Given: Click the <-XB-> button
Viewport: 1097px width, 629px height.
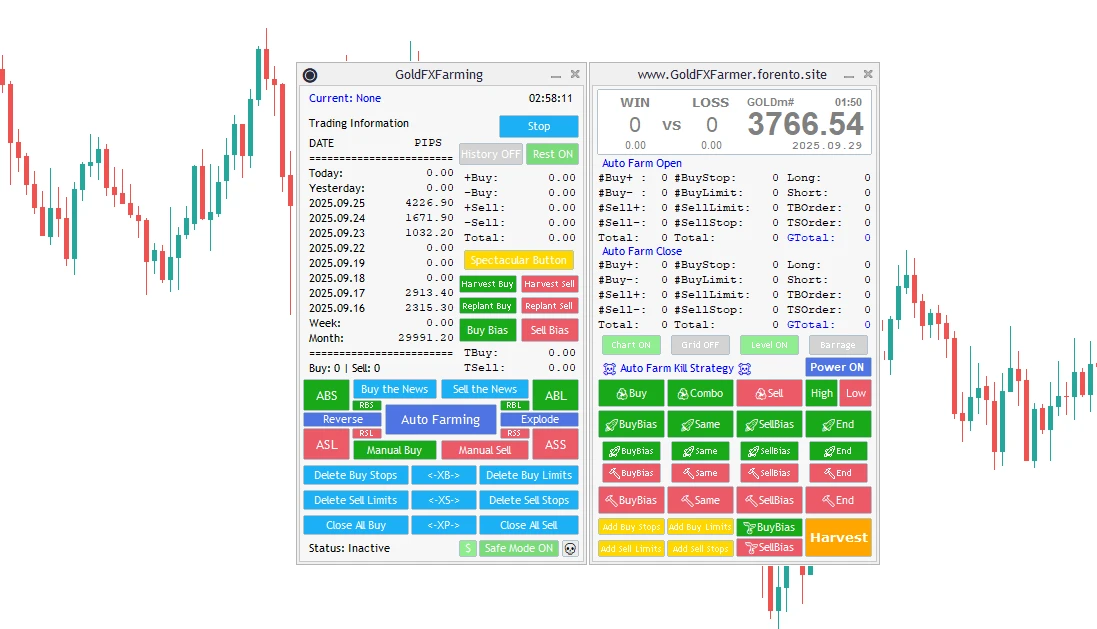Looking at the screenshot, I should (x=443, y=475).
